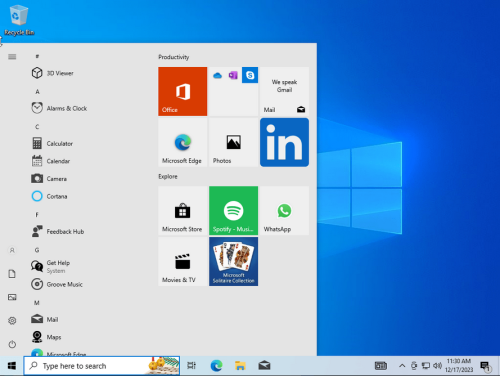Click the G letter header in app list
This screenshot has width=500, height=376.
point(37,250)
